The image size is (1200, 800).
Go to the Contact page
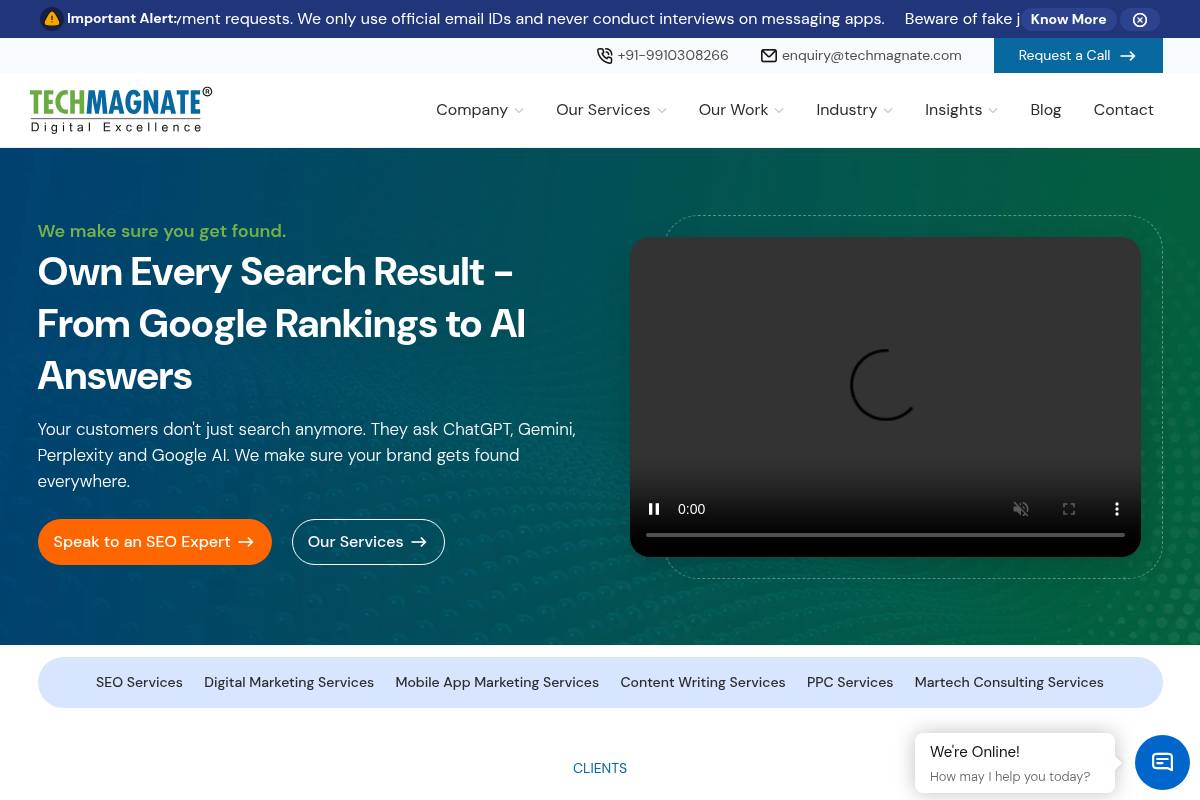tap(1123, 110)
